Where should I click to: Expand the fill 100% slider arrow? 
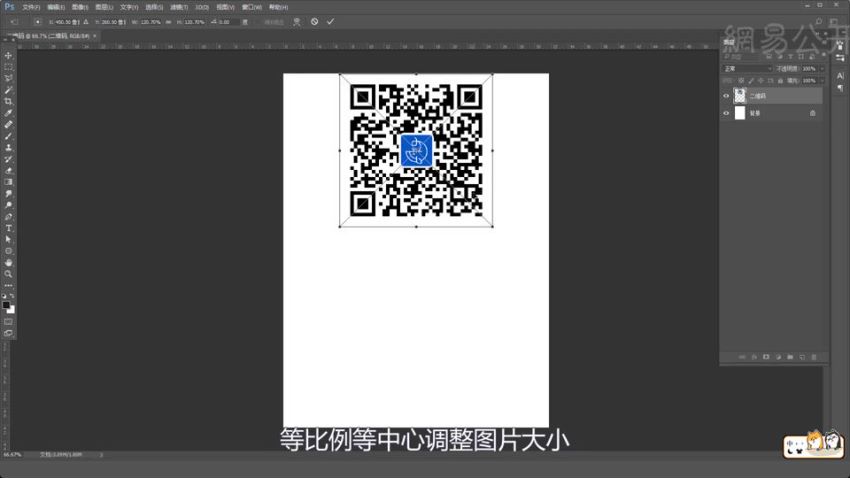822,81
